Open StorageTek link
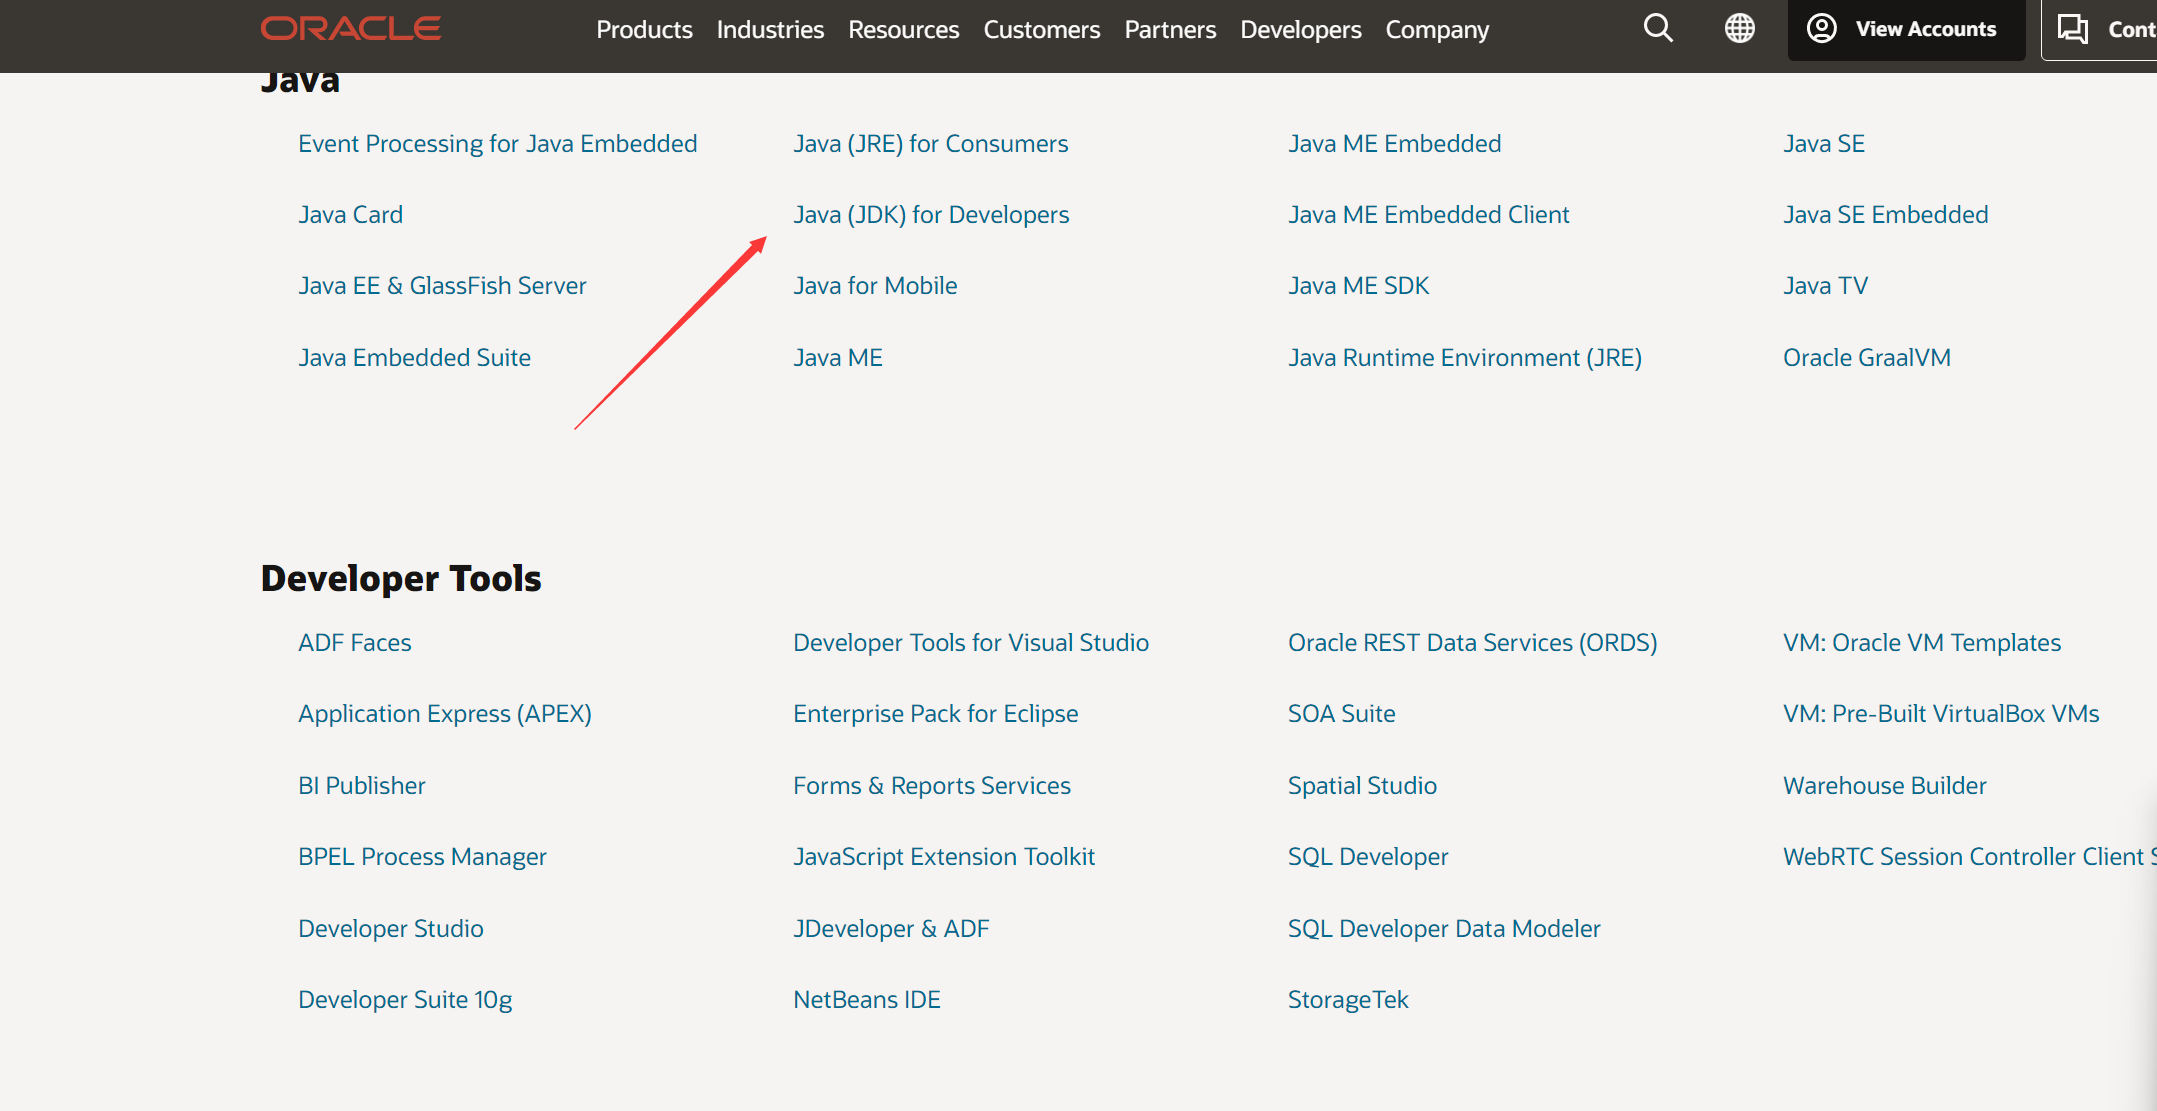 (x=1348, y=1000)
